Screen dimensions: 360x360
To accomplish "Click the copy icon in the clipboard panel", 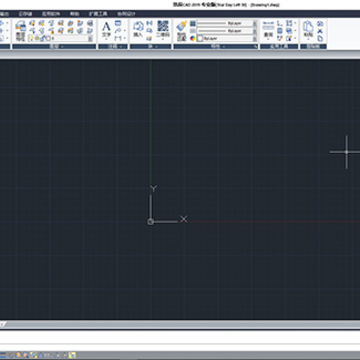I will (x=320, y=38).
